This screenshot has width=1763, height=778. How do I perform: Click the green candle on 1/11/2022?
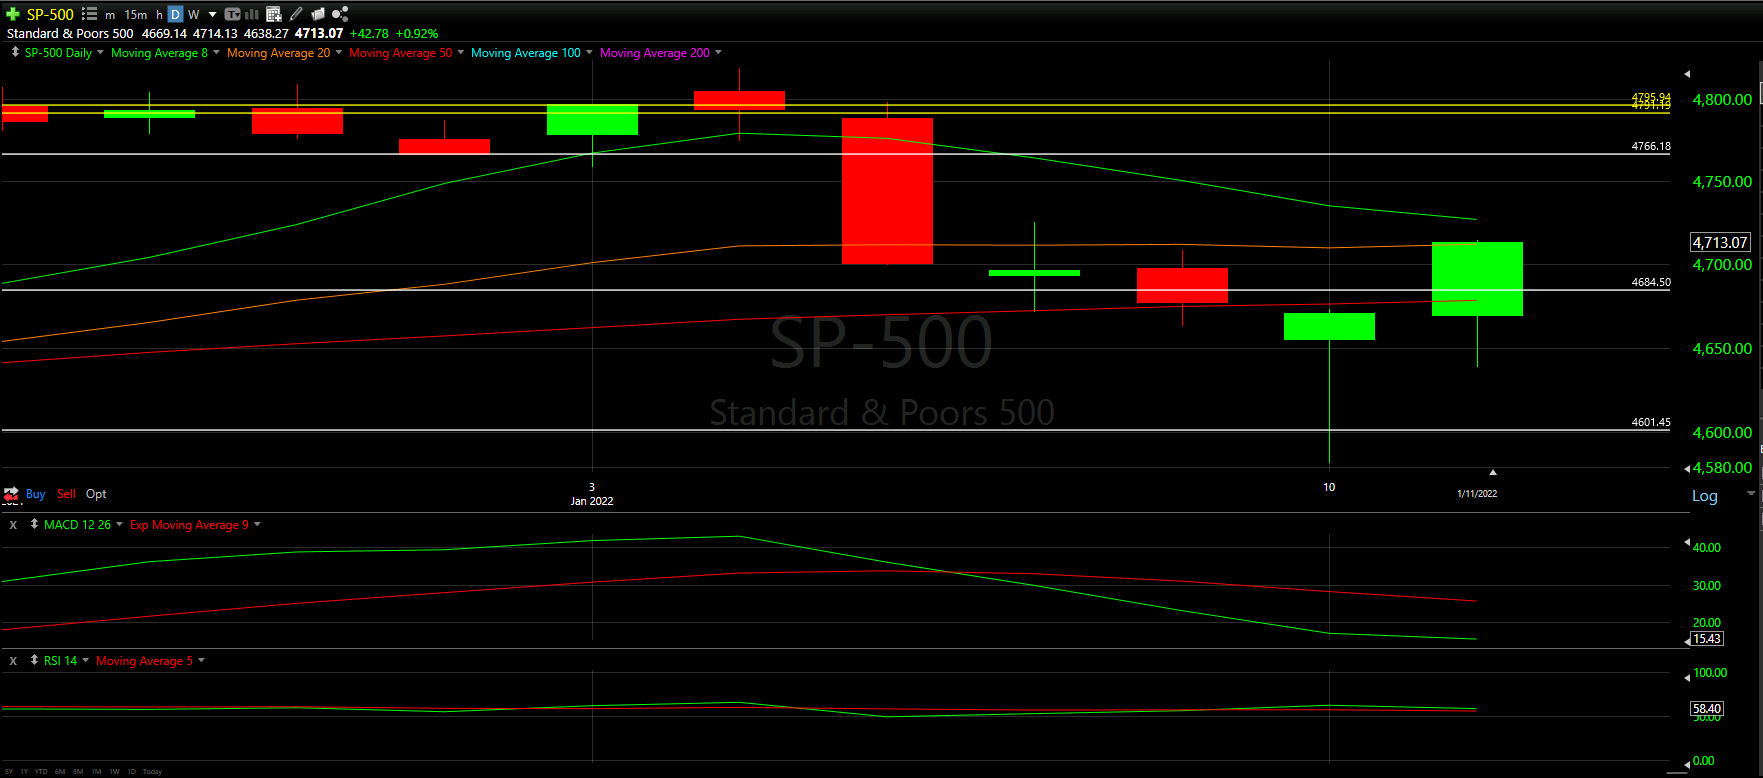coord(1477,279)
